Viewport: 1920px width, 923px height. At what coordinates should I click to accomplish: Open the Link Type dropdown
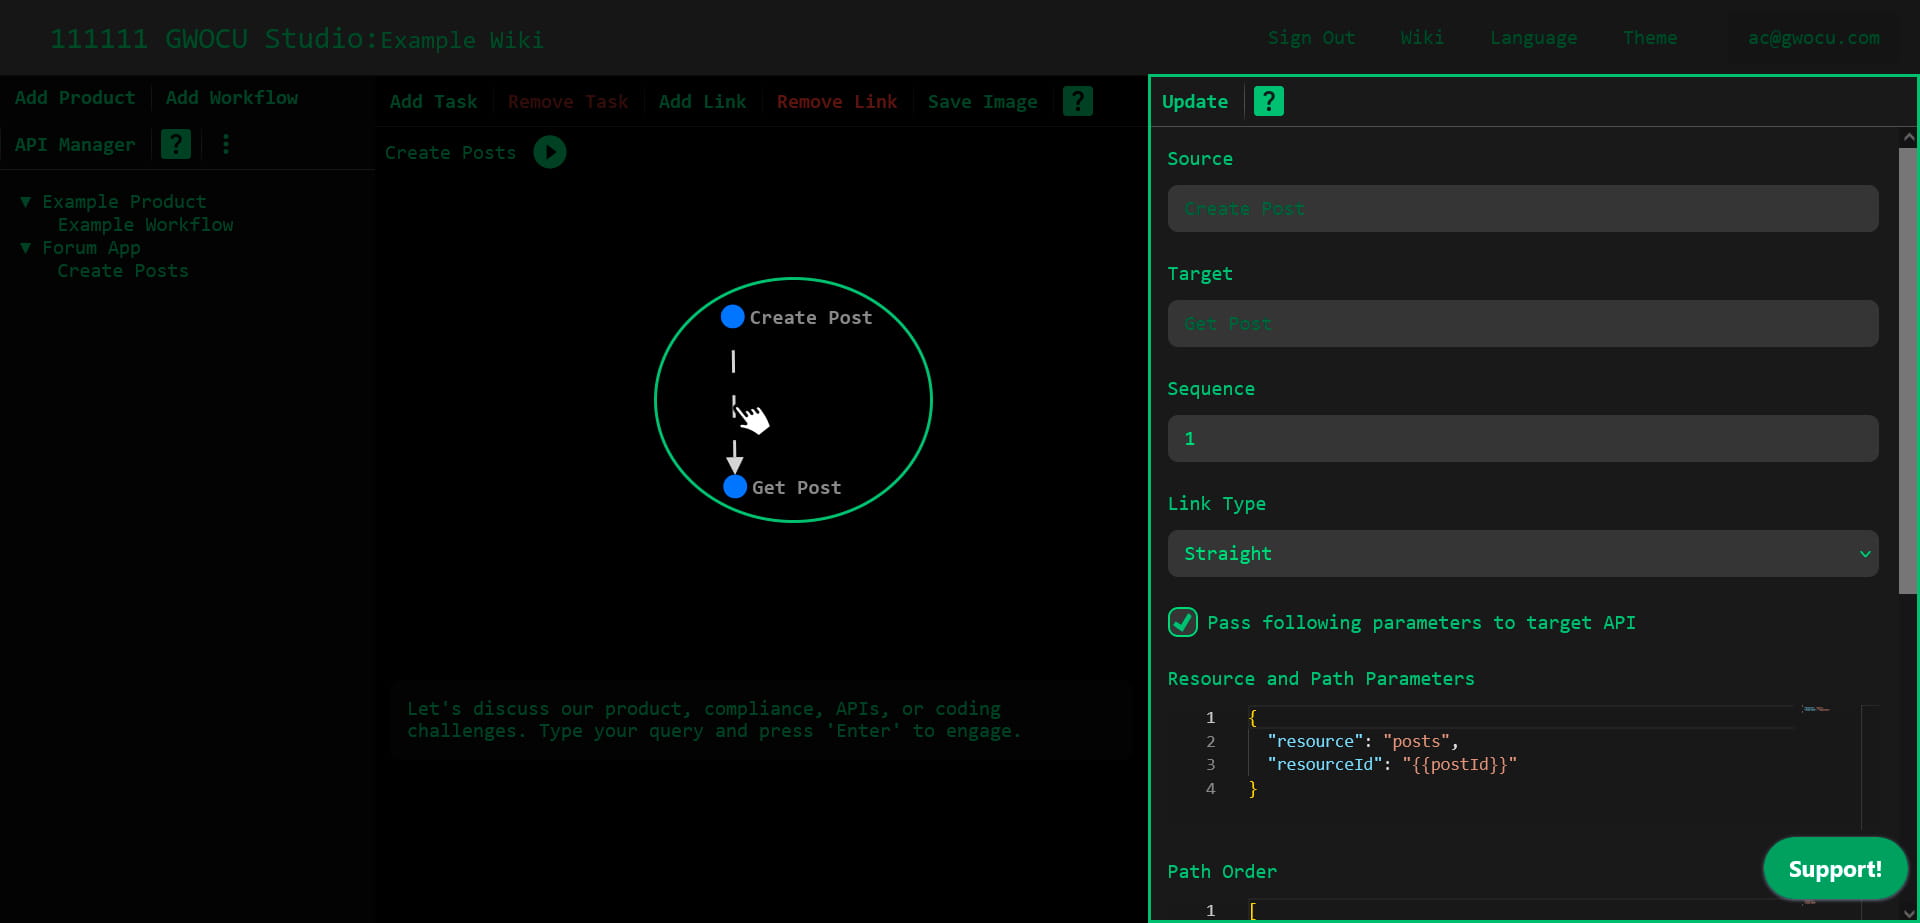pyautogui.click(x=1522, y=553)
